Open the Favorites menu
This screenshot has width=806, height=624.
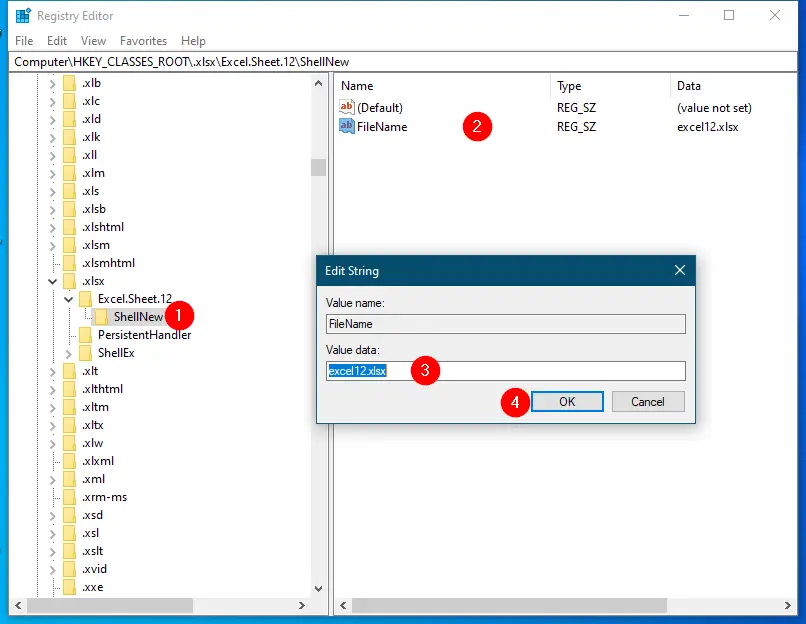point(143,41)
